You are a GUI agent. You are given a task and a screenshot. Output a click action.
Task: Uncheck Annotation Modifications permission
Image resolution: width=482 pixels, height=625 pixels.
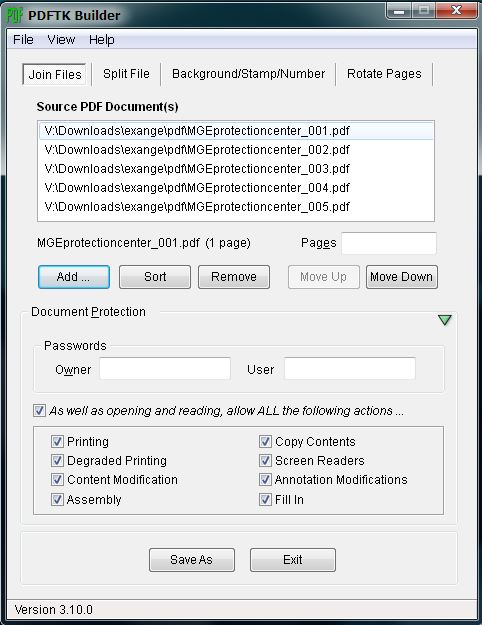(265, 480)
